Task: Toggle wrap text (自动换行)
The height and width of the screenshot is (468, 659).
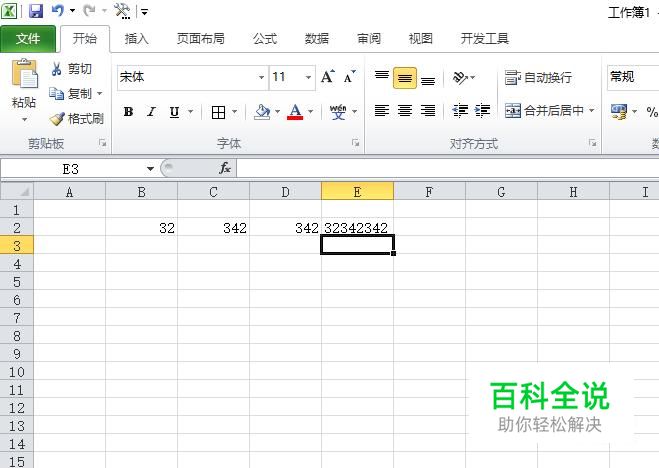Action: [x=538, y=78]
